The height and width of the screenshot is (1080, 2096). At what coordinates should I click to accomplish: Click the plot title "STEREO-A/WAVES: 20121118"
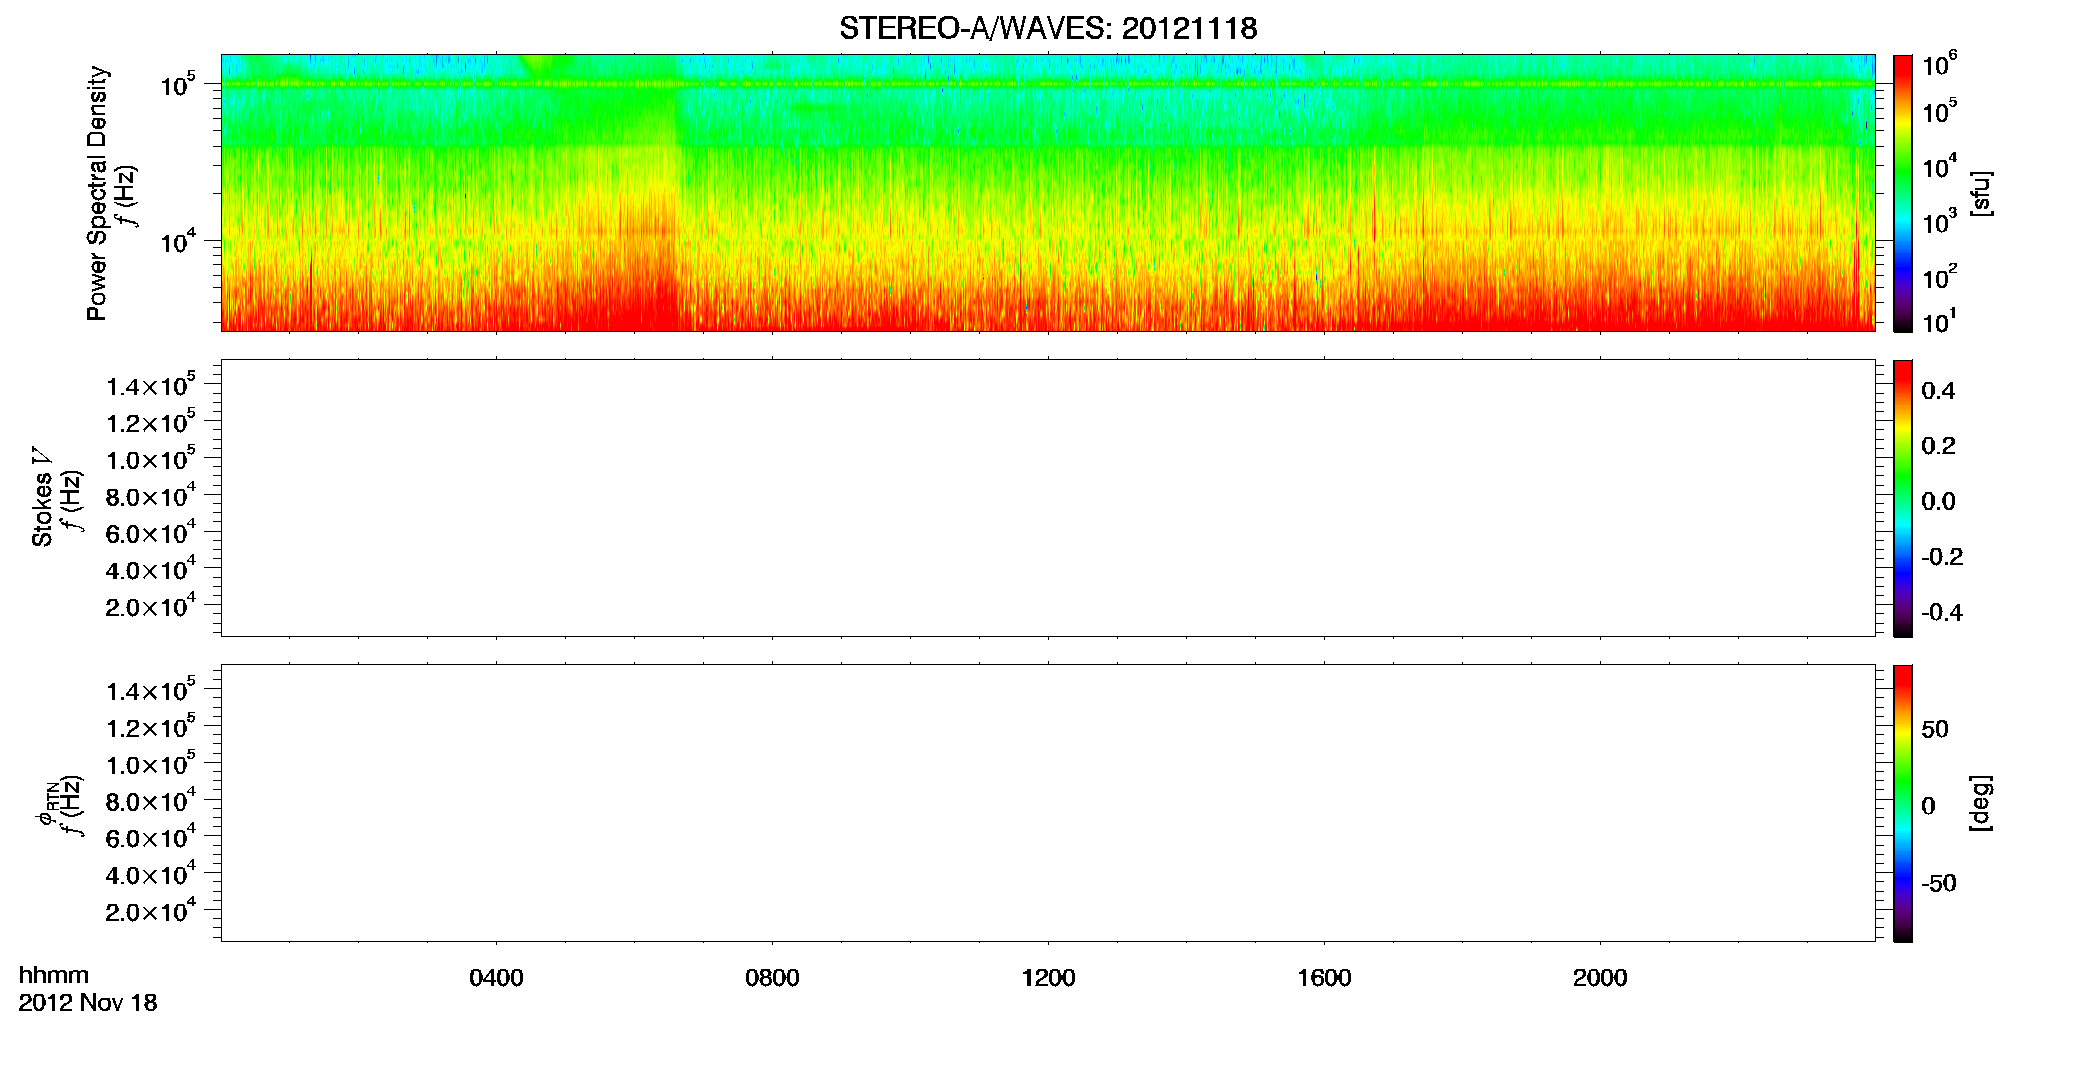[1048, 29]
